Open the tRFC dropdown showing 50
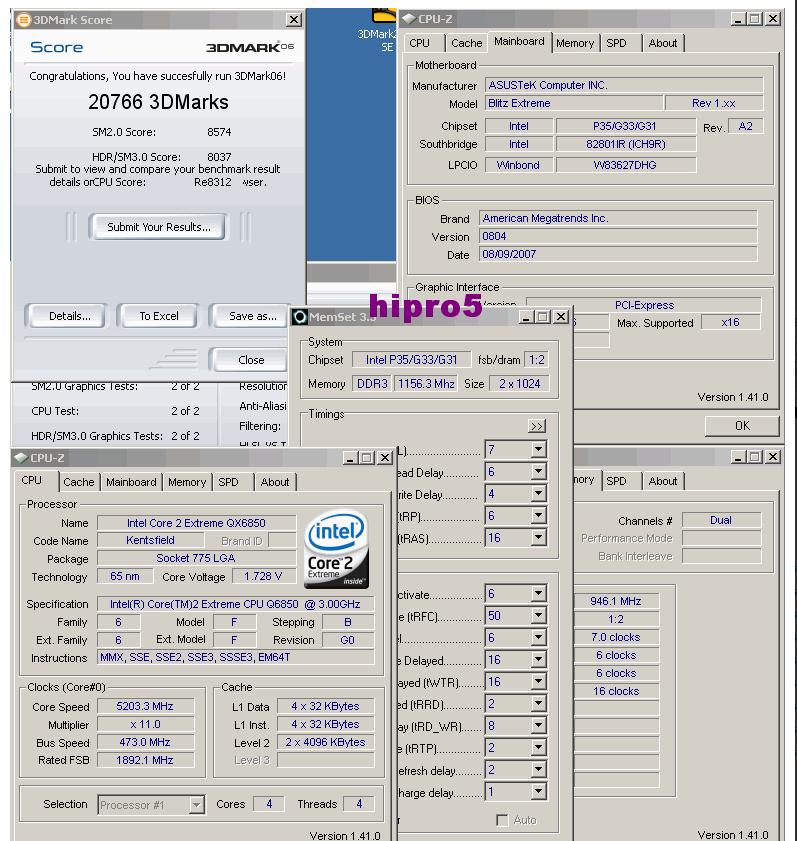 pyautogui.click(x=538, y=616)
